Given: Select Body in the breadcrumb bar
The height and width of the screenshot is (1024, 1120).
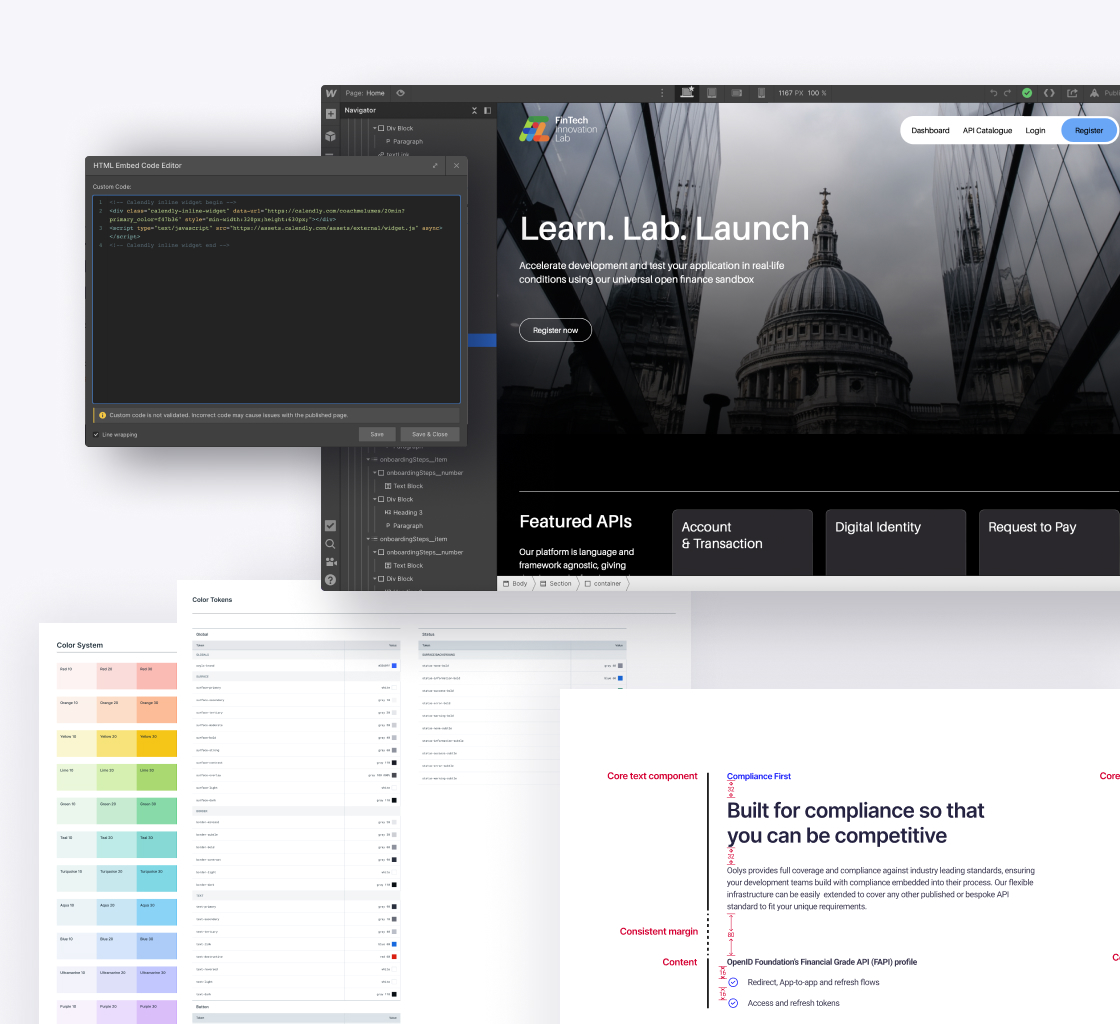Looking at the screenshot, I should tap(515, 583).
